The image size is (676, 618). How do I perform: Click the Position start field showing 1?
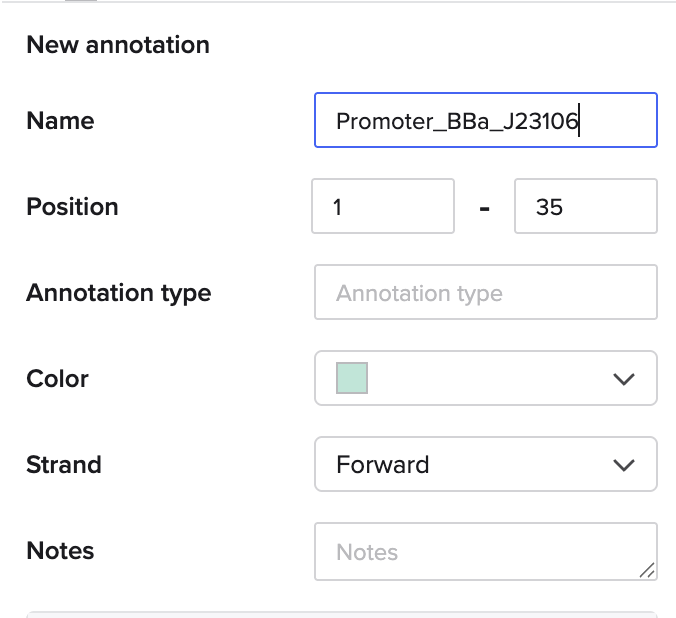click(x=383, y=207)
